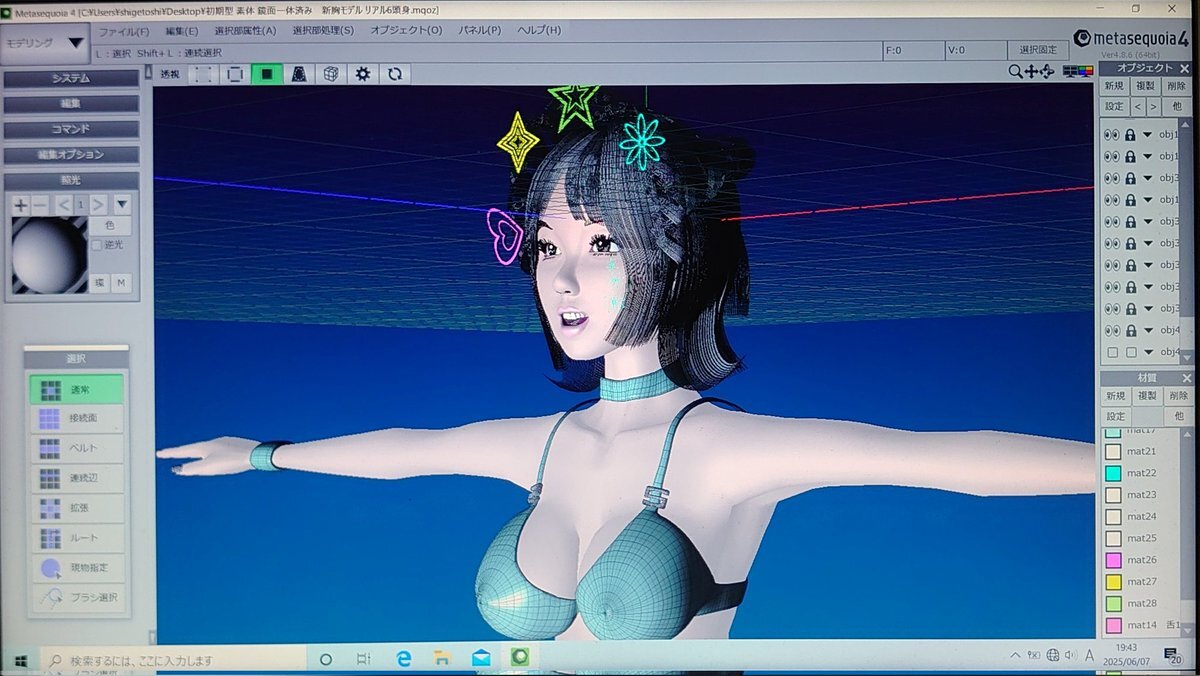Click the 選択固定 button
1200x676 pixels.
[1037, 49]
